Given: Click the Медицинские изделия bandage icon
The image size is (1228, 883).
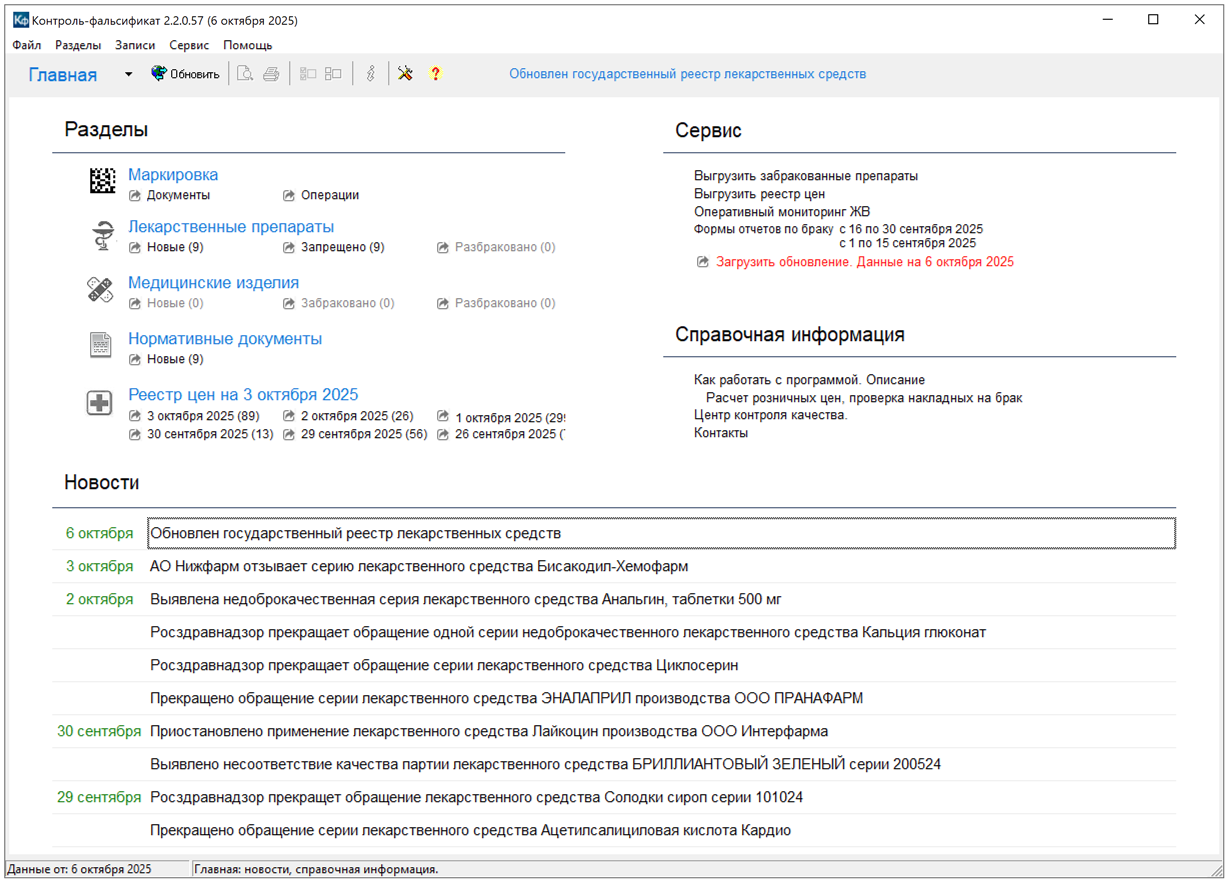Looking at the screenshot, I should coord(100,290).
